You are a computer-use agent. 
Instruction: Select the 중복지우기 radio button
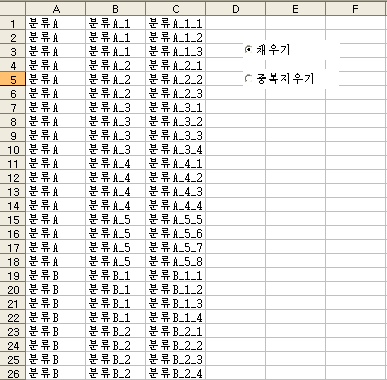pyautogui.click(x=248, y=79)
